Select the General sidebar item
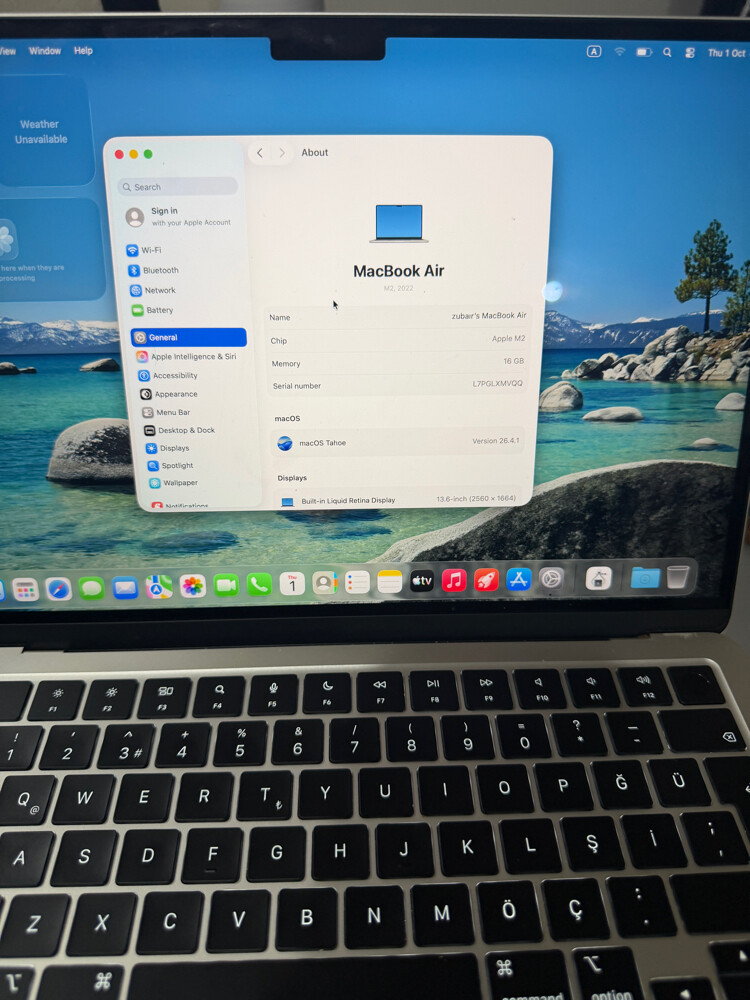Viewport: 750px width, 1000px height. click(x=189, y=337)
